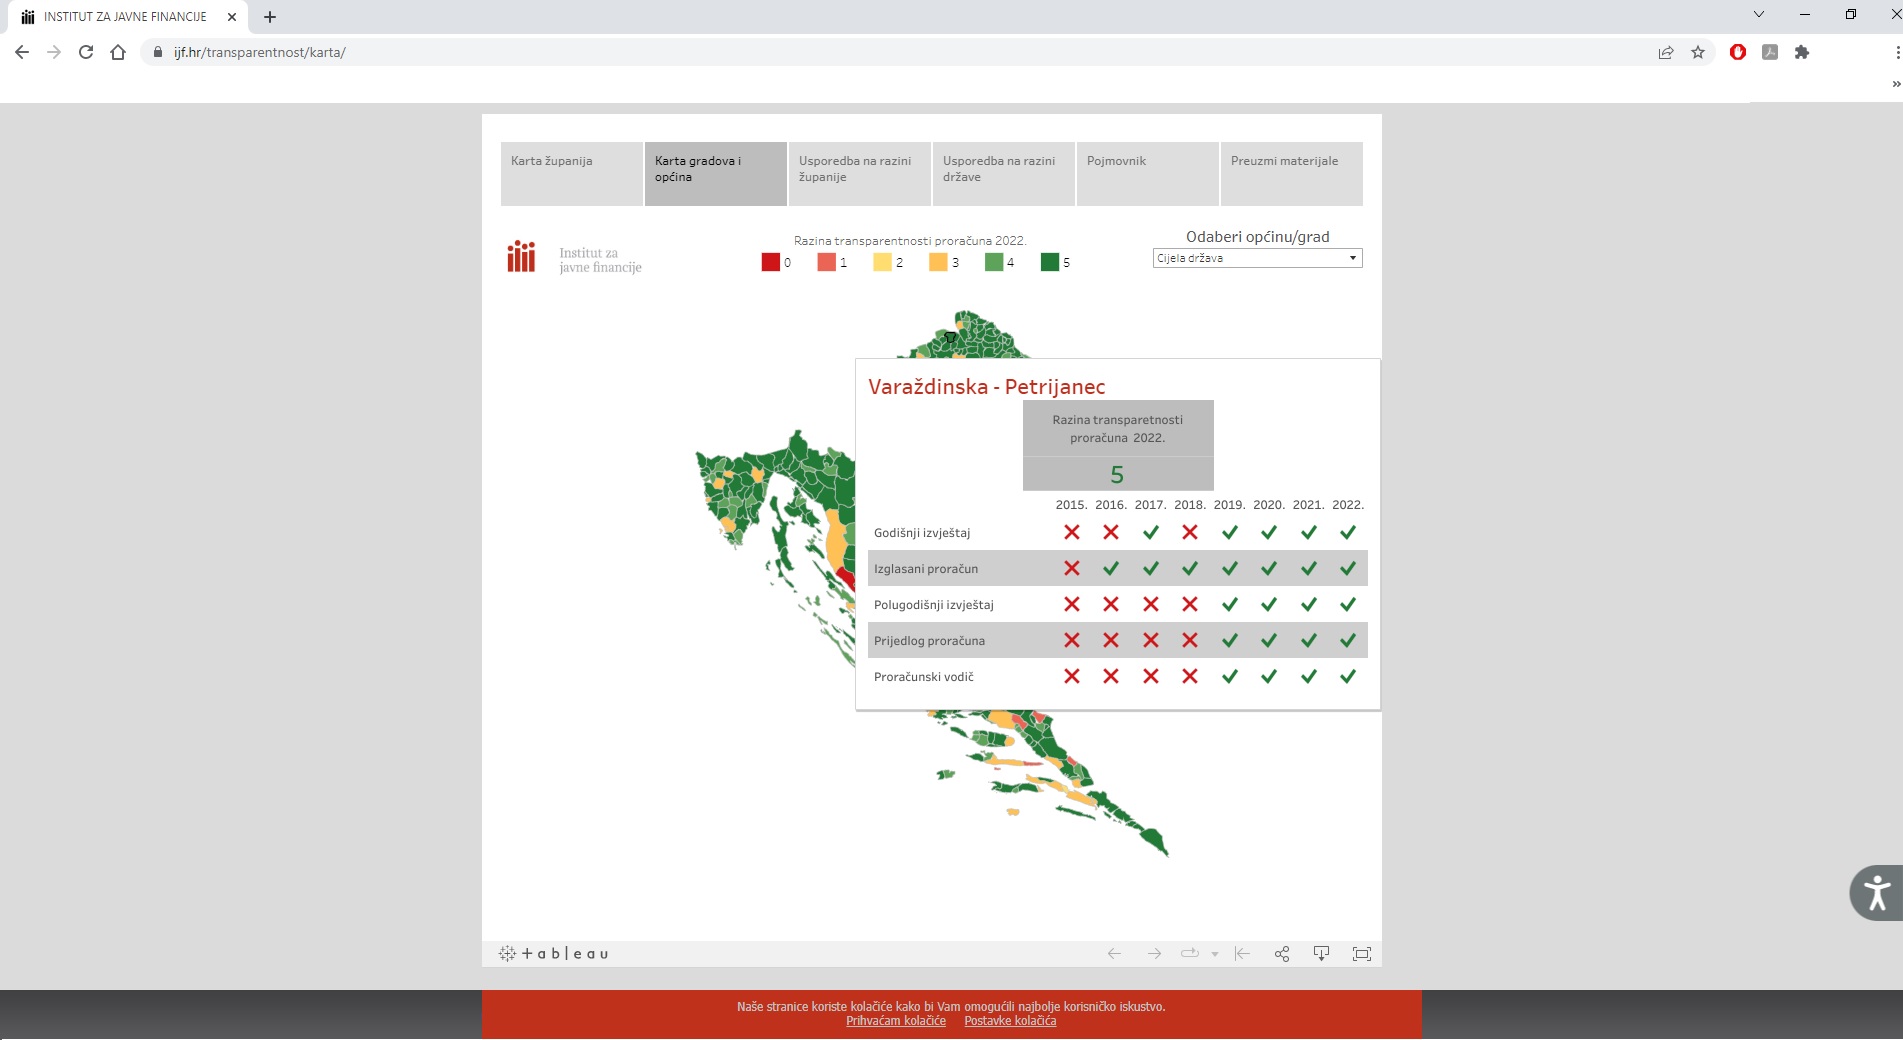This screenshot has width=1903, height=1040.
Task: Click the Tableau share icon
Action: (x=1281, y=954)
